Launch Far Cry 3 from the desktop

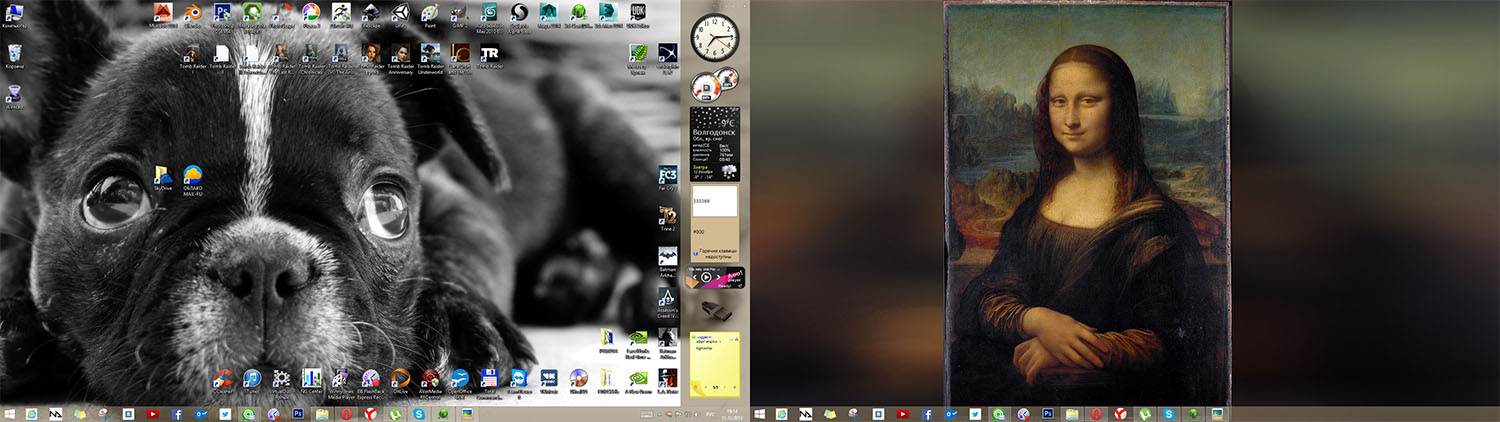(668, 178)
